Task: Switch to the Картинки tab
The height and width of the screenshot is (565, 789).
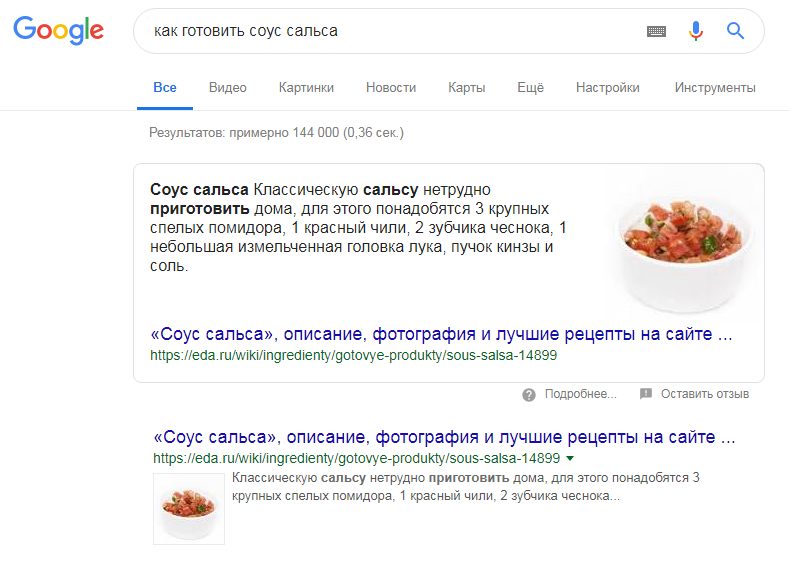Action: pos(307,88)
